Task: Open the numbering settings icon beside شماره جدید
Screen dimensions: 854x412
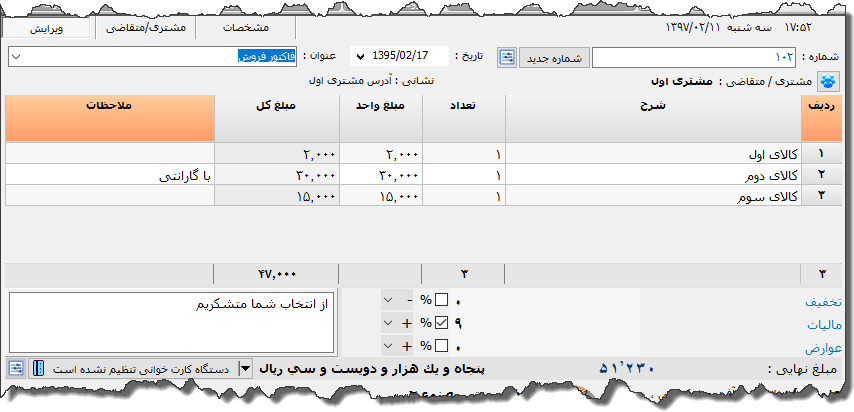Action: (x=507, y=57)
